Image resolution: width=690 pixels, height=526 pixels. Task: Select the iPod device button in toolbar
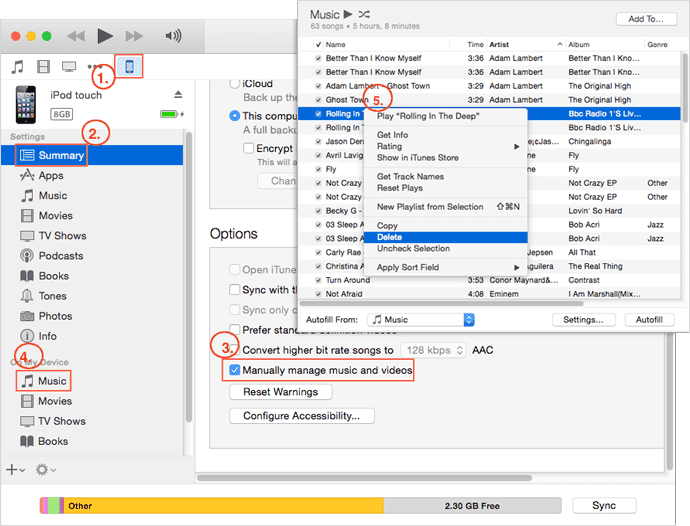129,66
